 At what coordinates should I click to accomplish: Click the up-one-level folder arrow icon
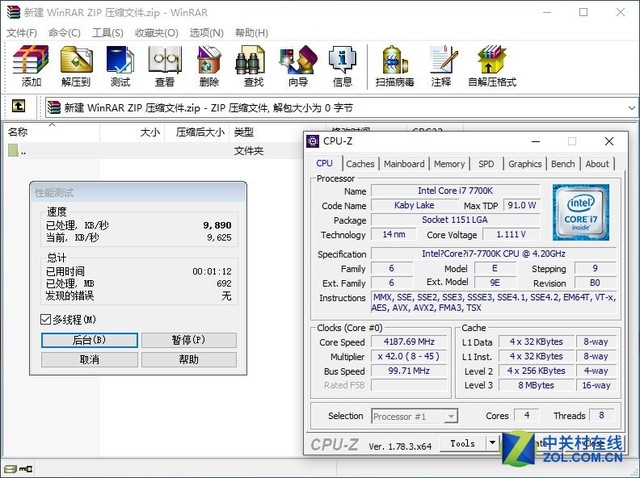(x=18, y=106)
